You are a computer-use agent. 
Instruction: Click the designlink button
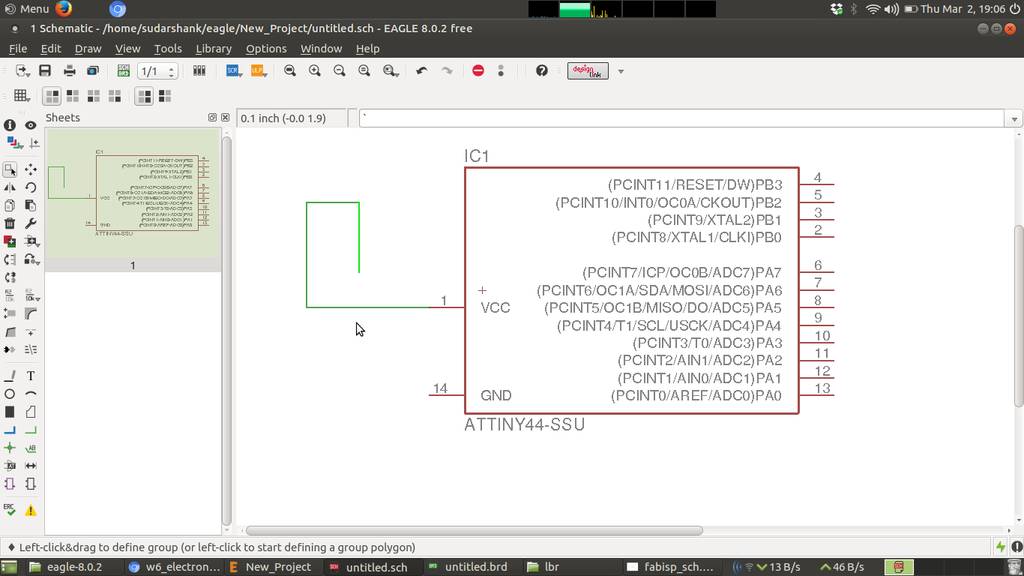[588, 71]
